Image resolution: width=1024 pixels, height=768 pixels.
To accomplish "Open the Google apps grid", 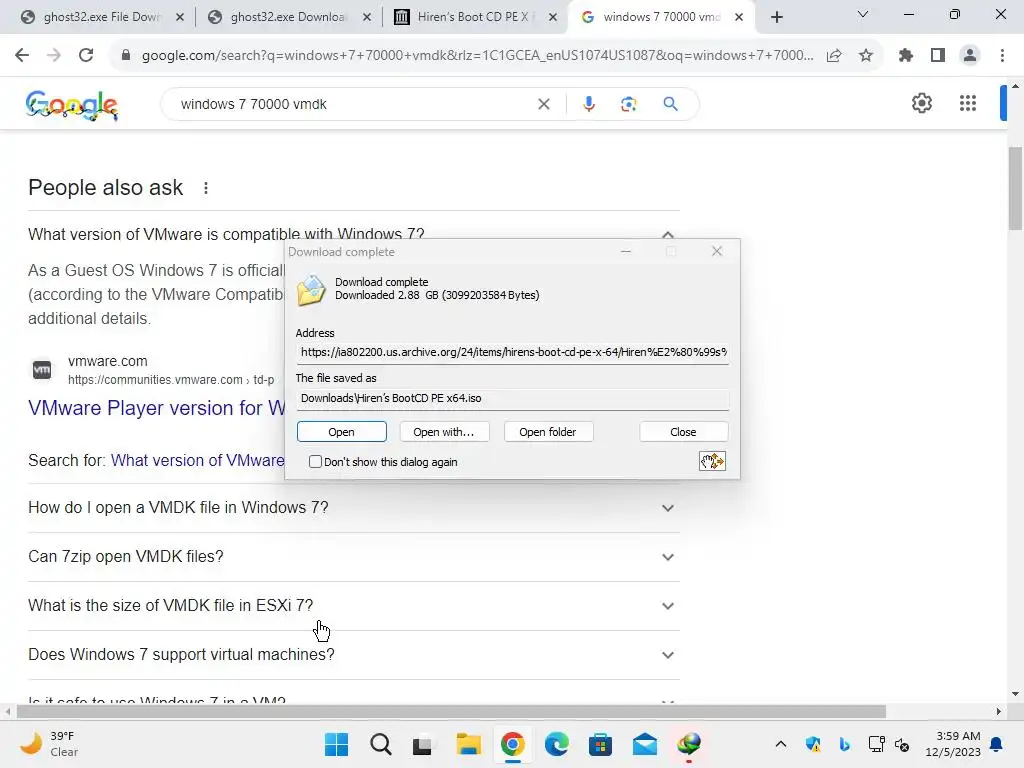I will coord(968,103).
